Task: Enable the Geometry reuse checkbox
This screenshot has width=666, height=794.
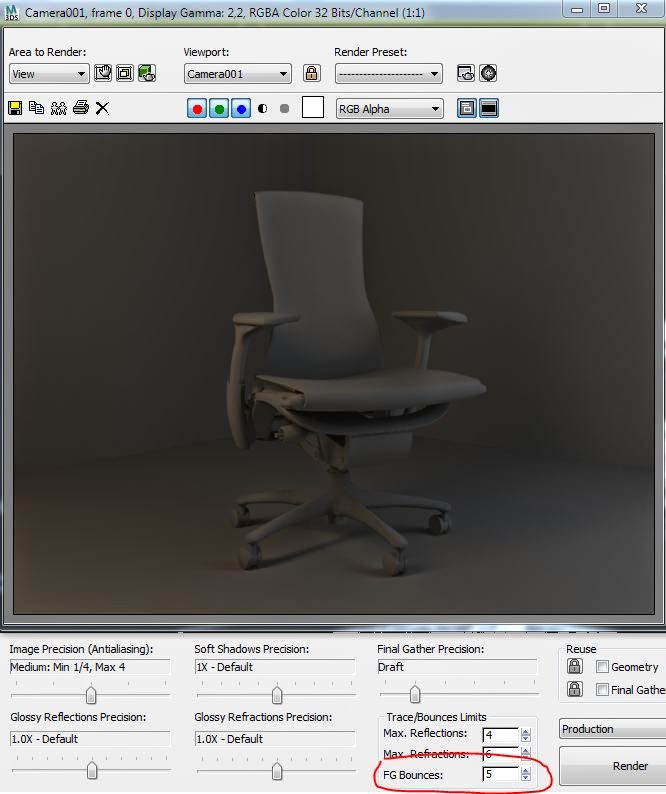Action: 602,666
